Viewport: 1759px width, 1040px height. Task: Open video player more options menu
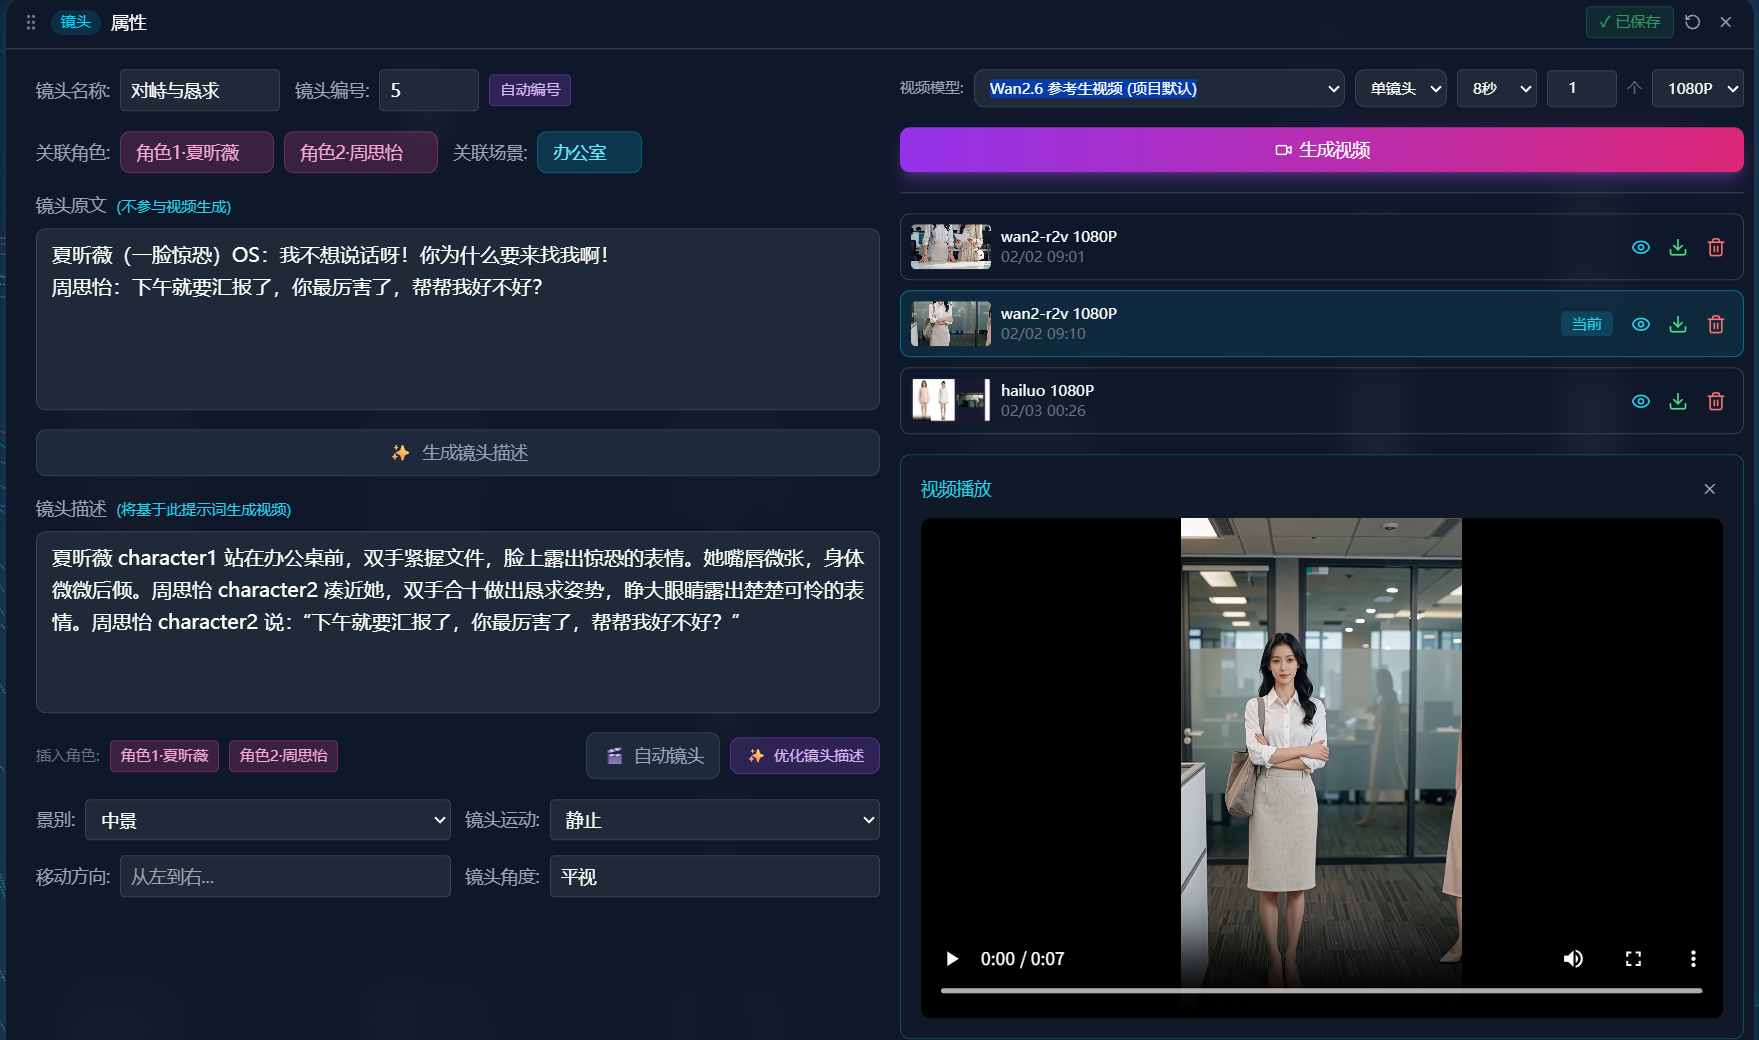[1693, 959]
